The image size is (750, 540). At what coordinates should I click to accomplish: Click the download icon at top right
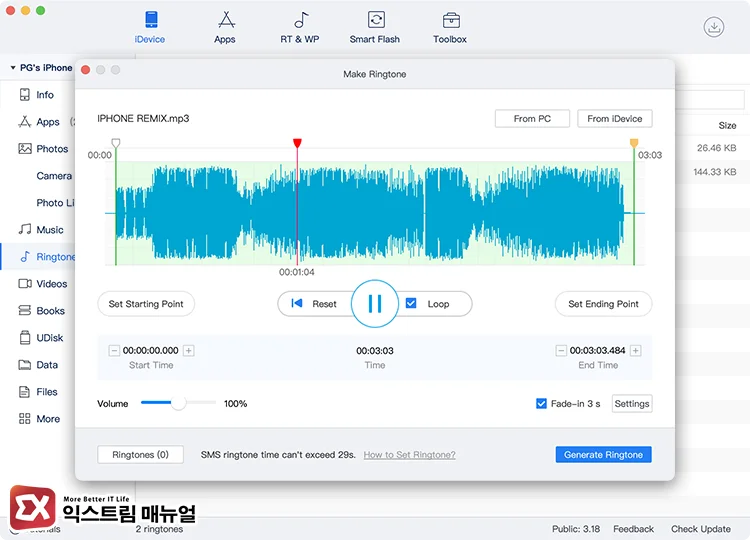(714, 27)
